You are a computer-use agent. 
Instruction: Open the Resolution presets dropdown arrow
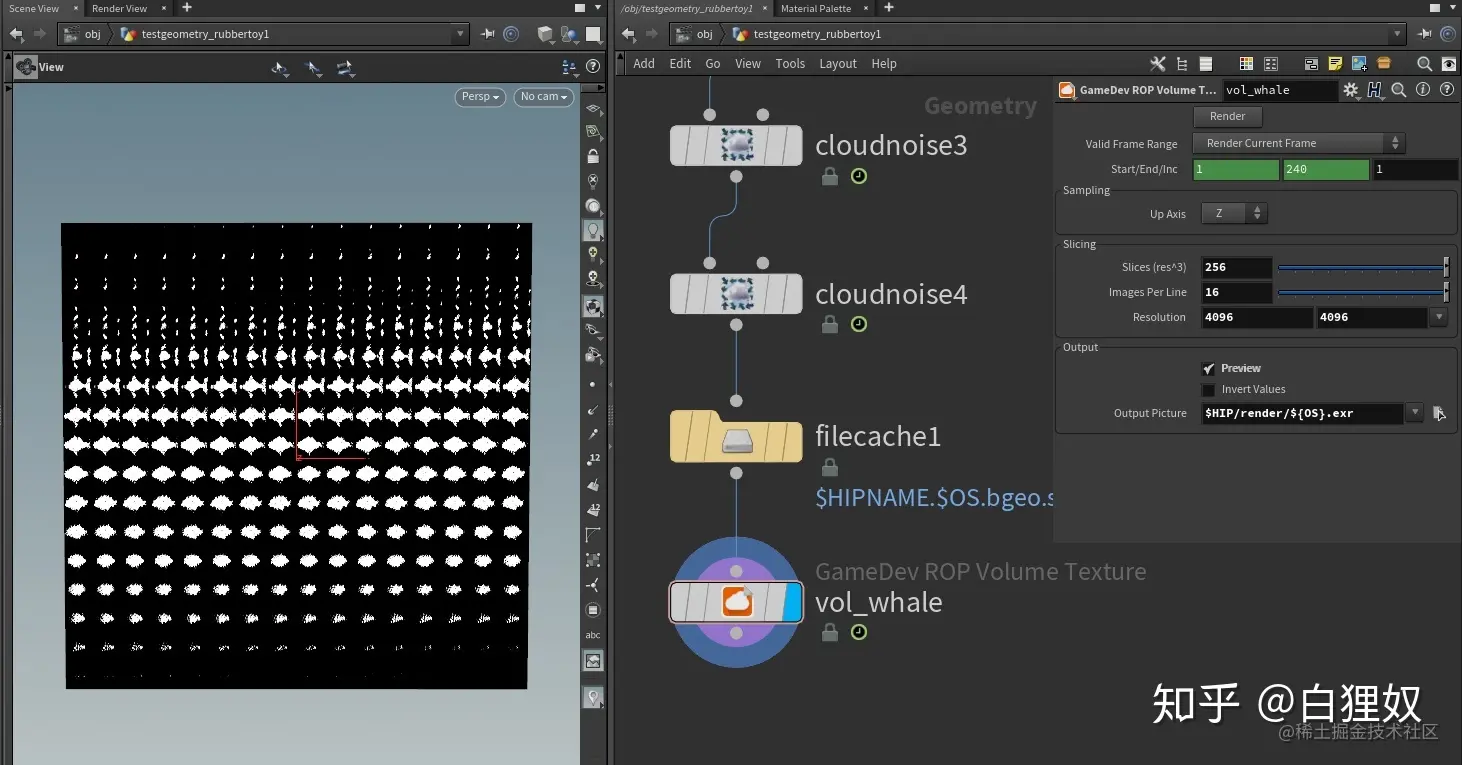point(1438,318)
